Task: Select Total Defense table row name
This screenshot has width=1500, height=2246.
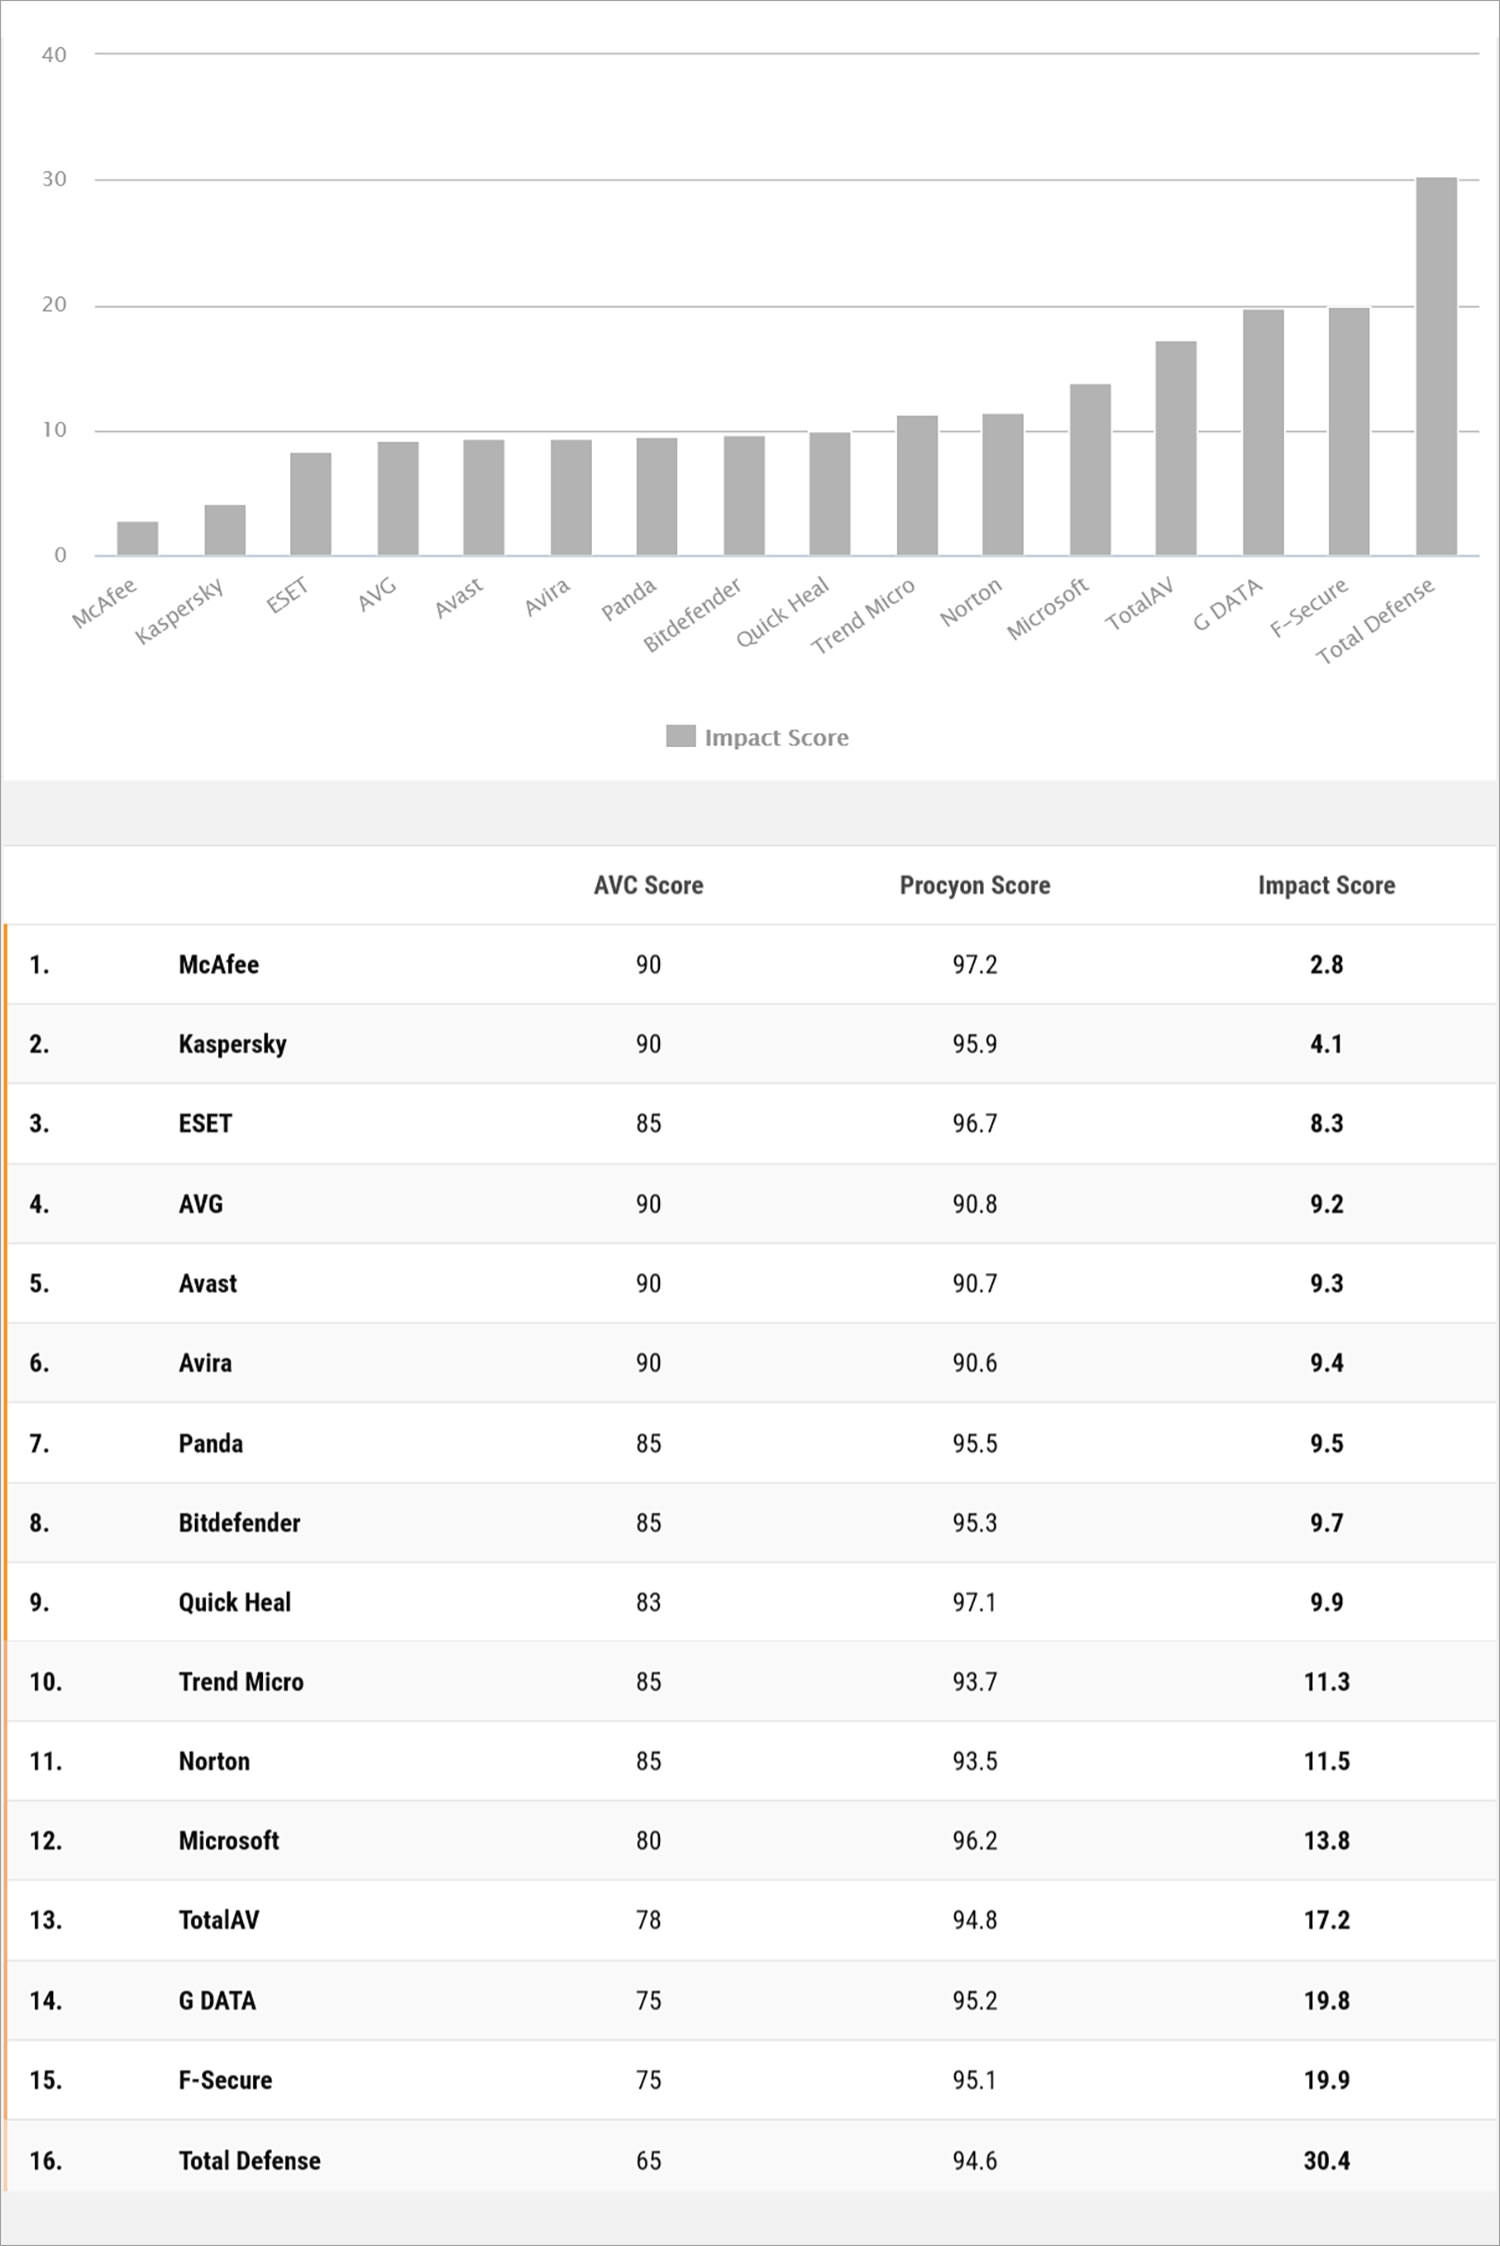Action: 250,2160
